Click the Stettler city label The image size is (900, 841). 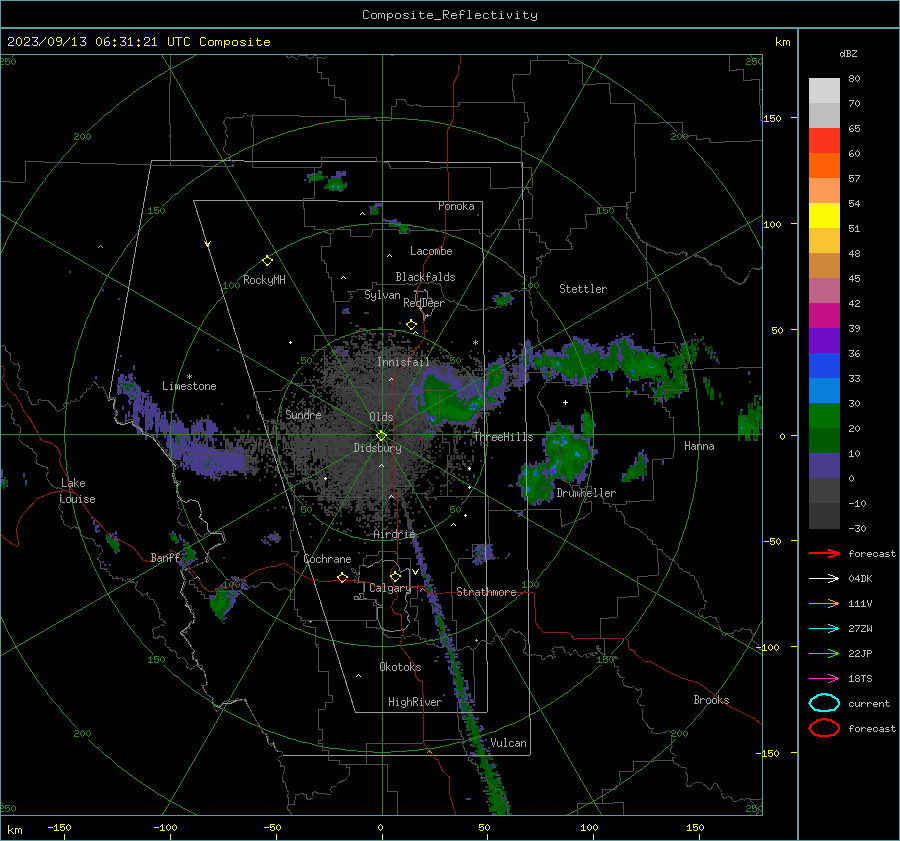click(x=583, y=289)
